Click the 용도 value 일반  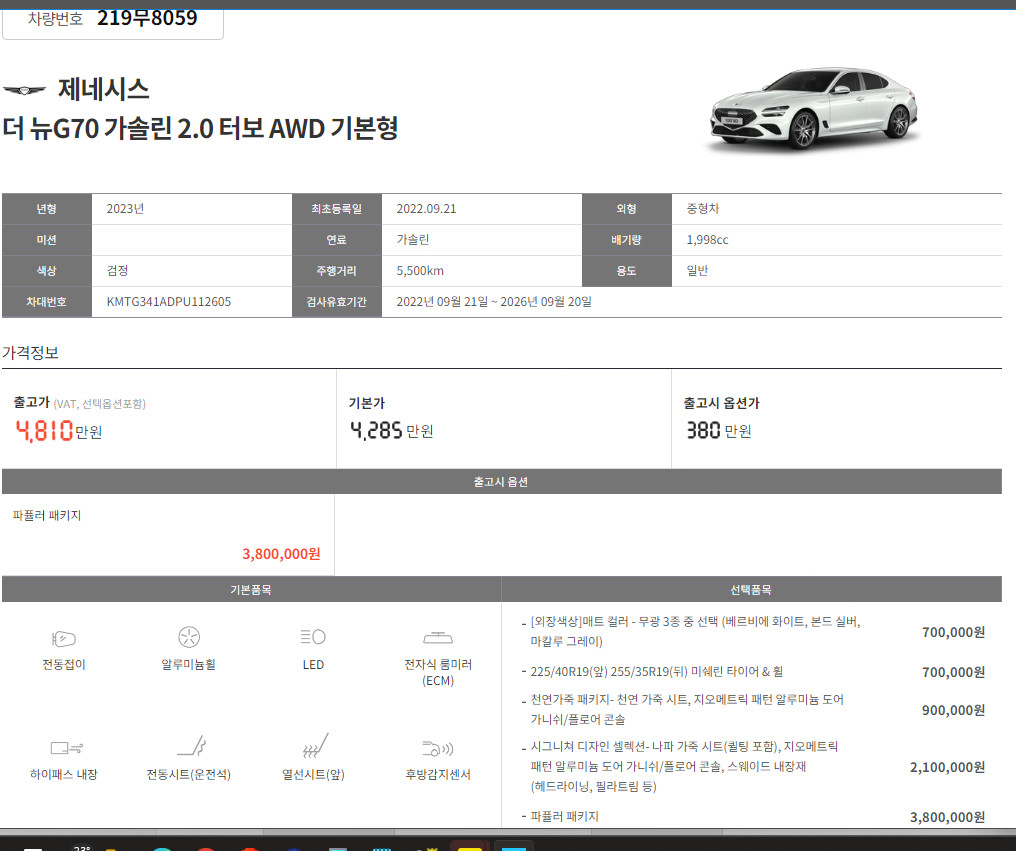[x=697, y=271]
